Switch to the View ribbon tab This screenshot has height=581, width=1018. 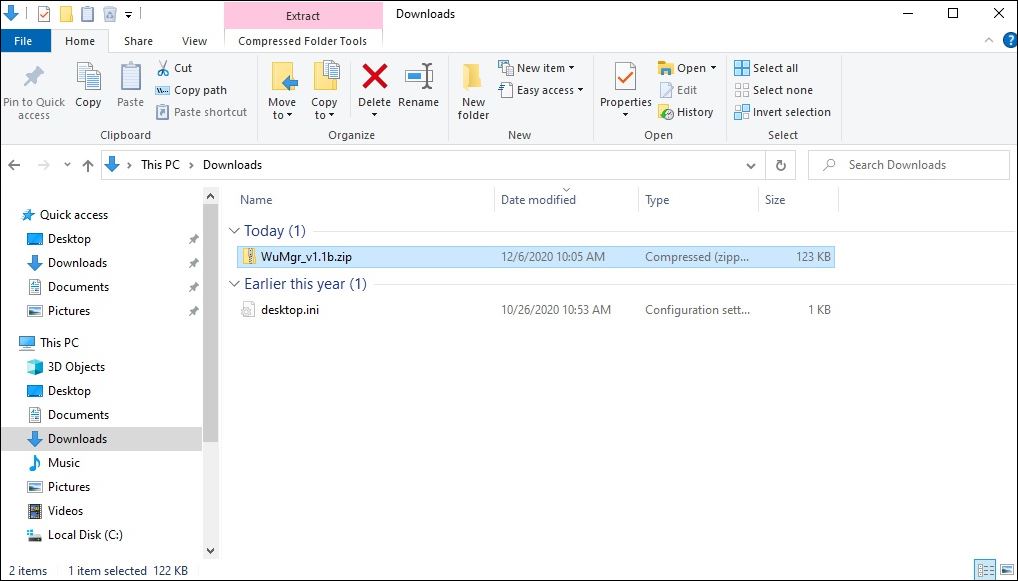pyautogui.click(x=194, y=41)
